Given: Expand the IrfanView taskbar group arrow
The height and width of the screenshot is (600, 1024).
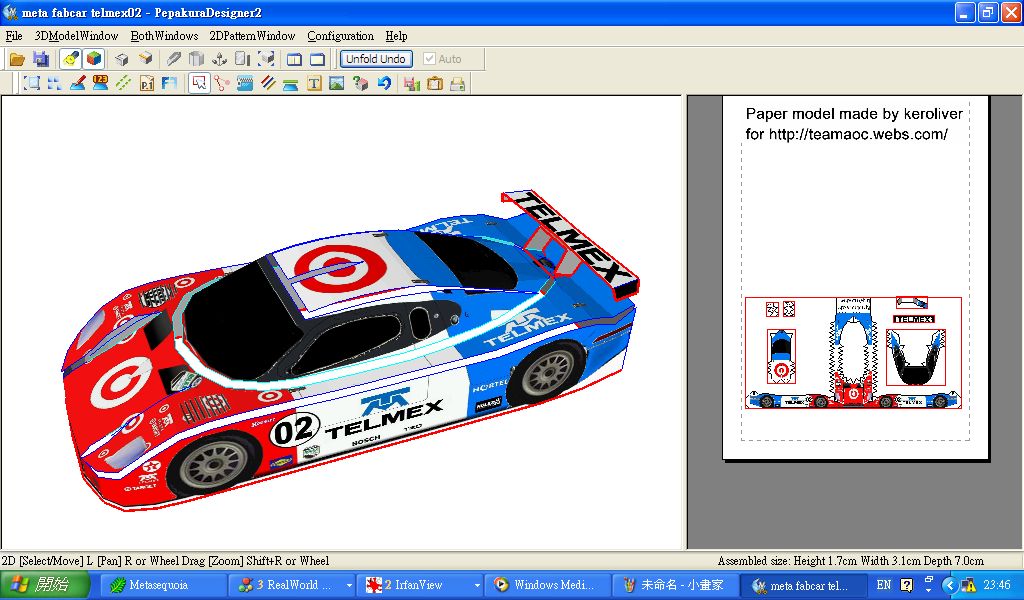Looking at the screenshot, I should pos(477,586).
